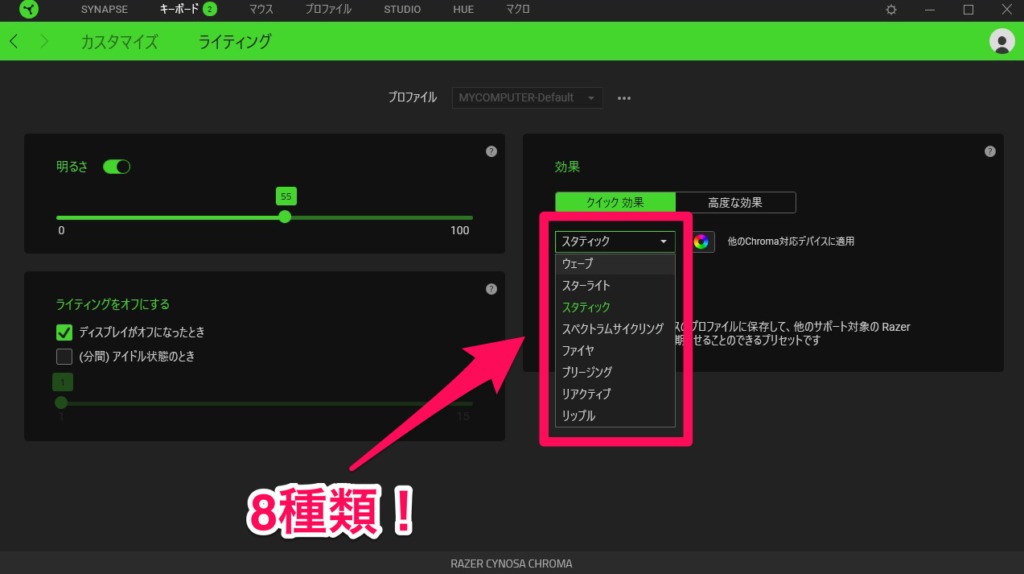Switch to the マクロ tab
Image resolution: width=1024 pixels, height=574 pixels.
pos(518,9)
